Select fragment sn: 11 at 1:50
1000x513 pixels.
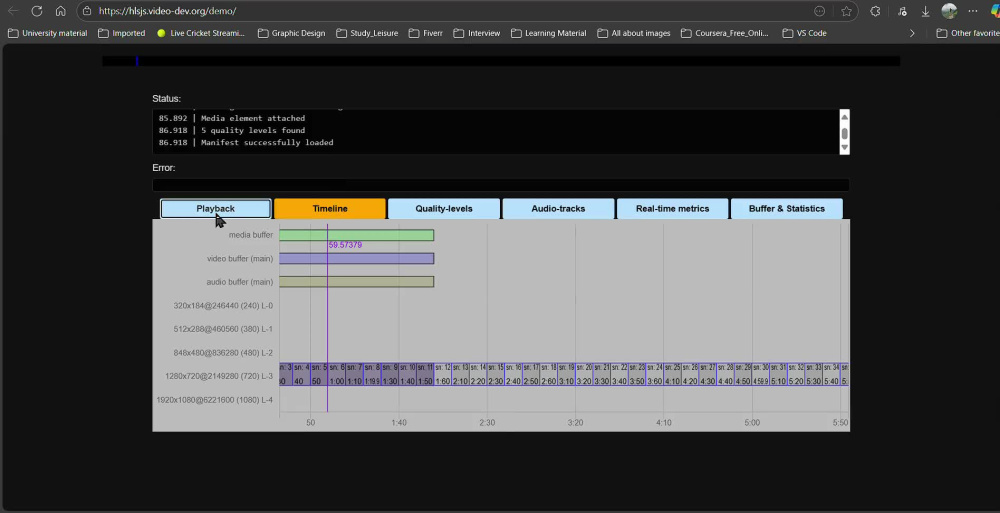pyautogui.click(x=425, y=375)
